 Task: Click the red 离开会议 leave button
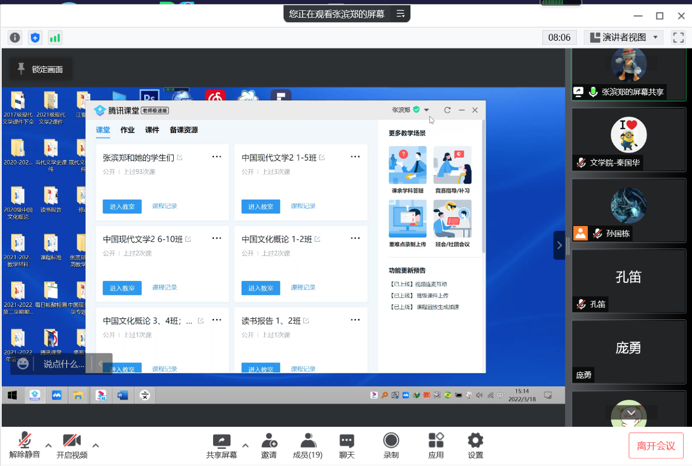[x=655, y=445]
